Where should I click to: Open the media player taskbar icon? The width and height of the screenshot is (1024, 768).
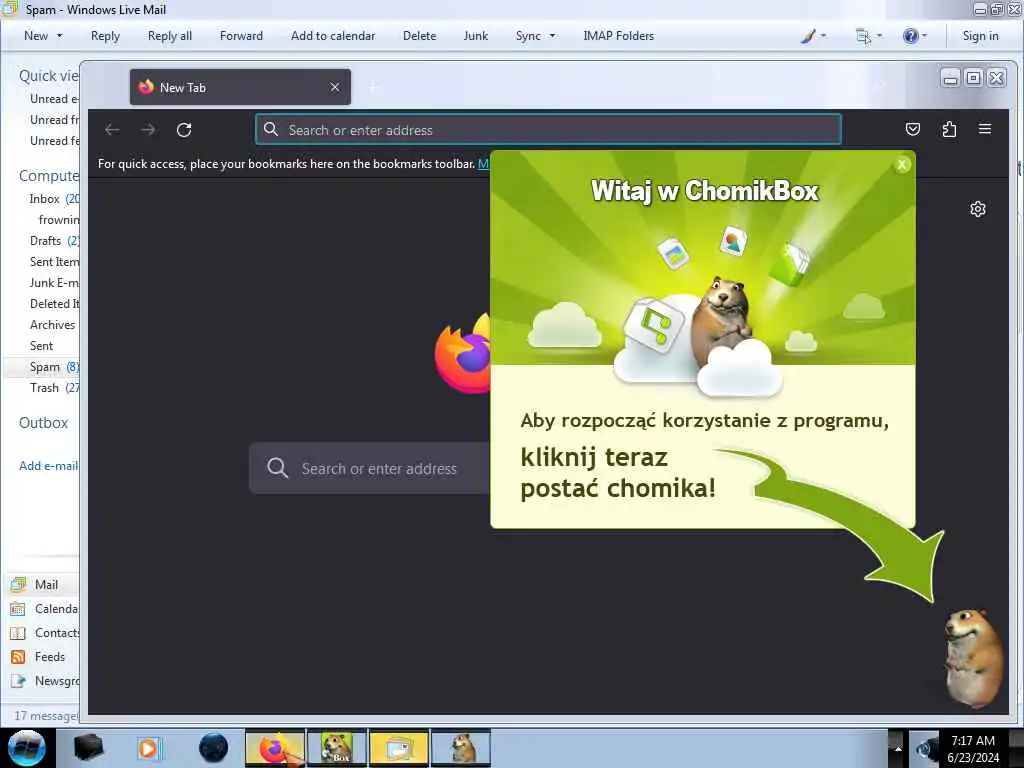[x=149, y=748]
